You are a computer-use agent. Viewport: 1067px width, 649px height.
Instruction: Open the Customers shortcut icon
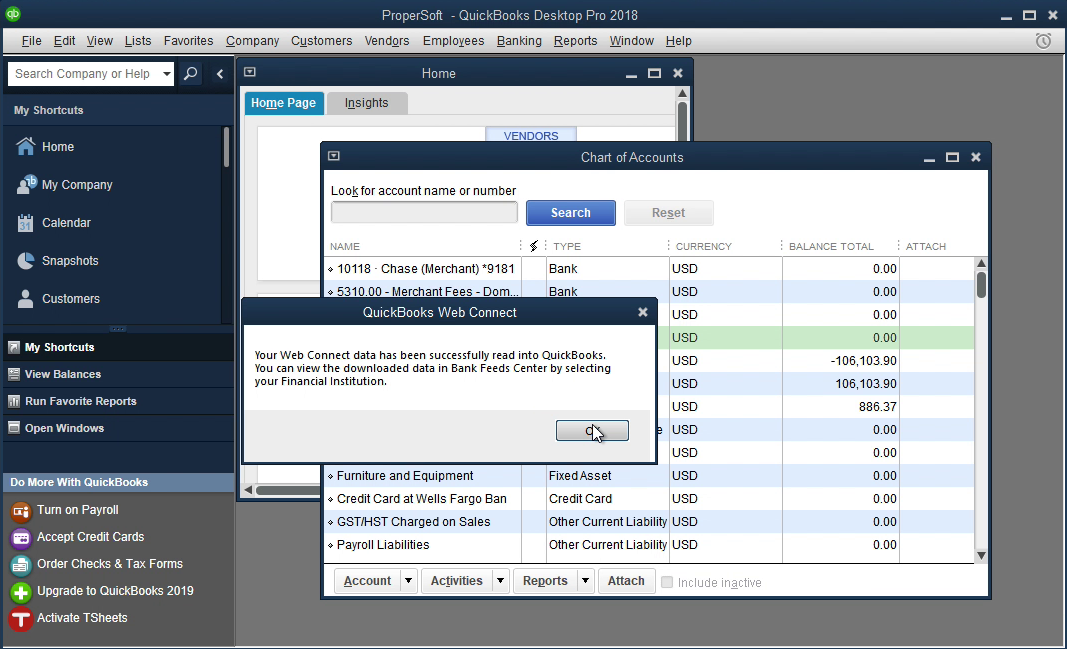point(25,299)
